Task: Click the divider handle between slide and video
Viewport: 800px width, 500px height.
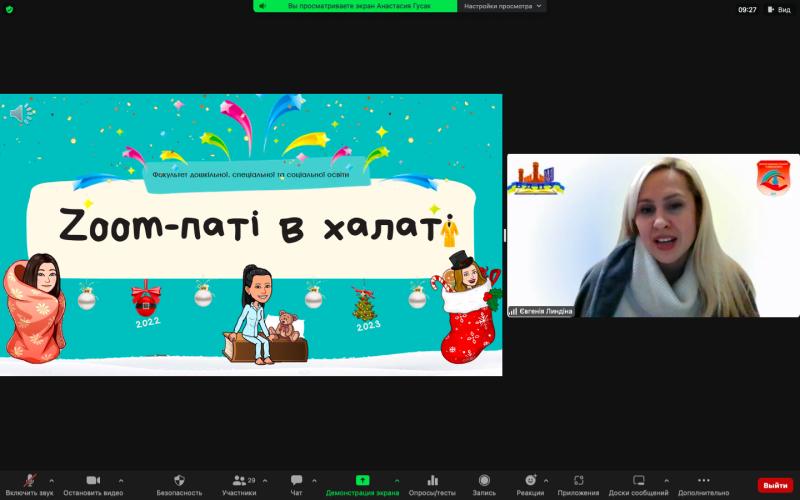Action: [x=505, y=235]
